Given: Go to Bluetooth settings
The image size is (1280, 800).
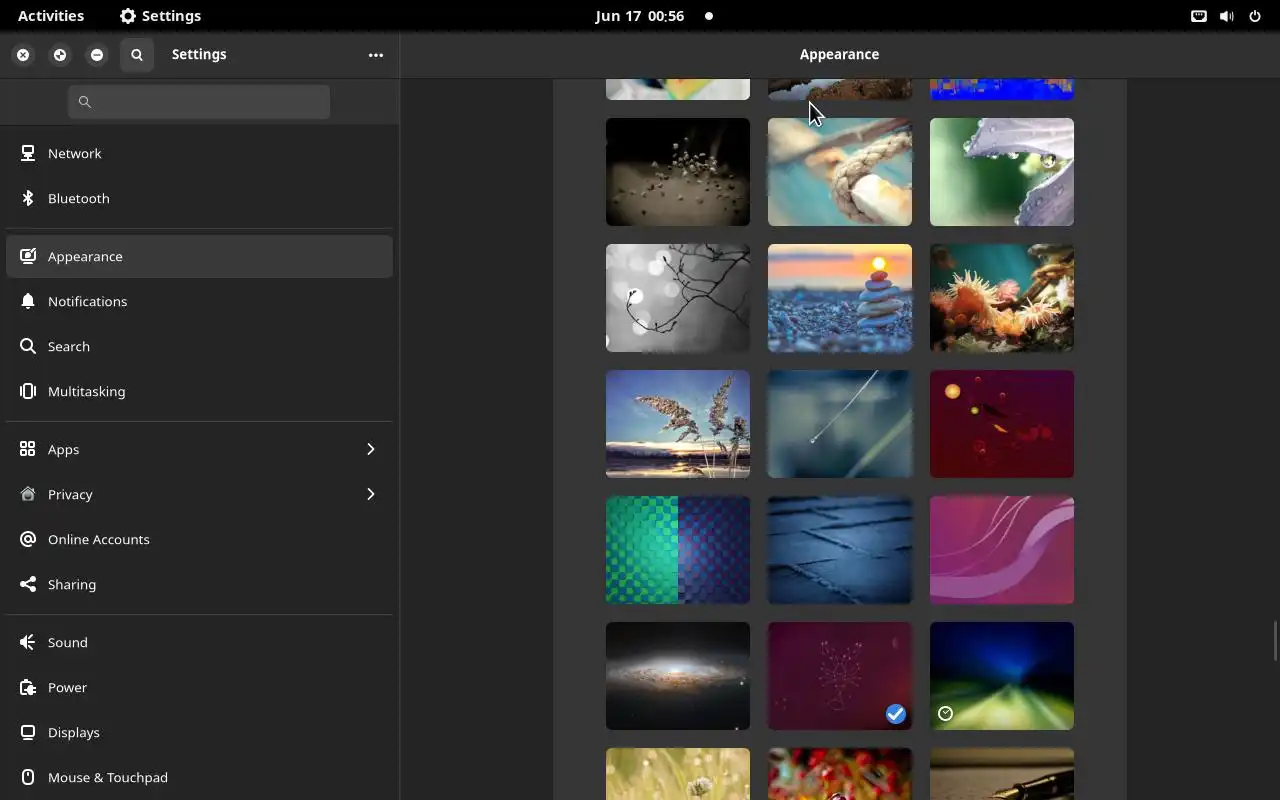Looking at the screenshot, I should pyautogui.click(x=199, y=198).
